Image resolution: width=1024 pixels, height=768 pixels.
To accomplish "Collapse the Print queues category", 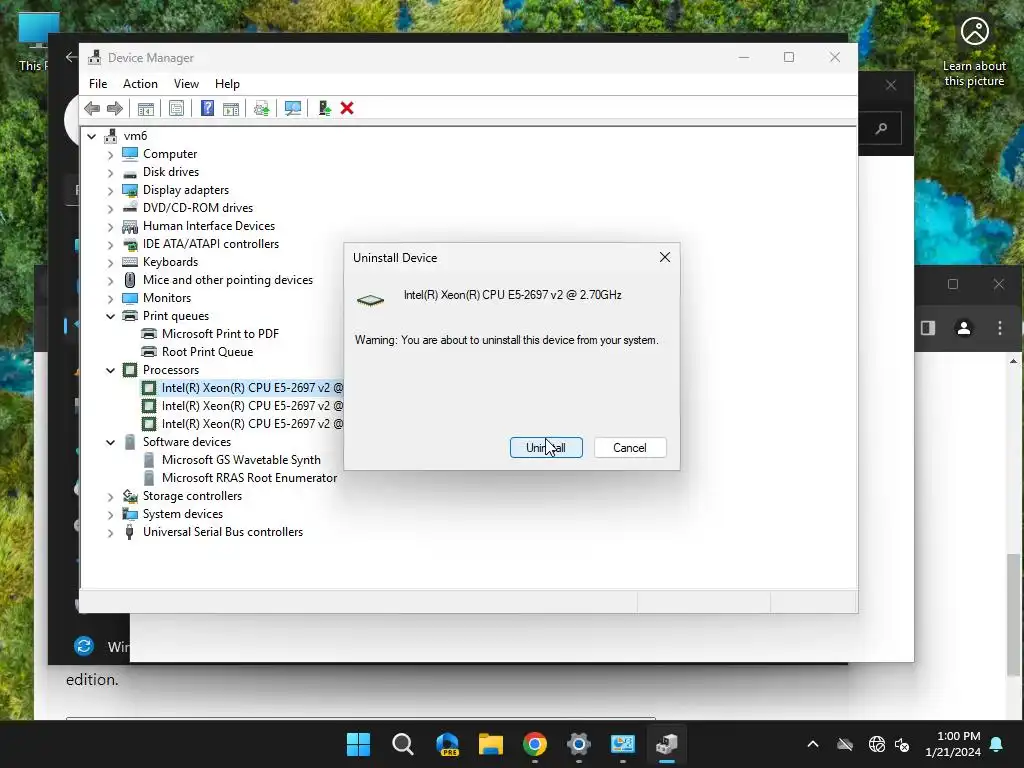I will click(x=110, y=316).
